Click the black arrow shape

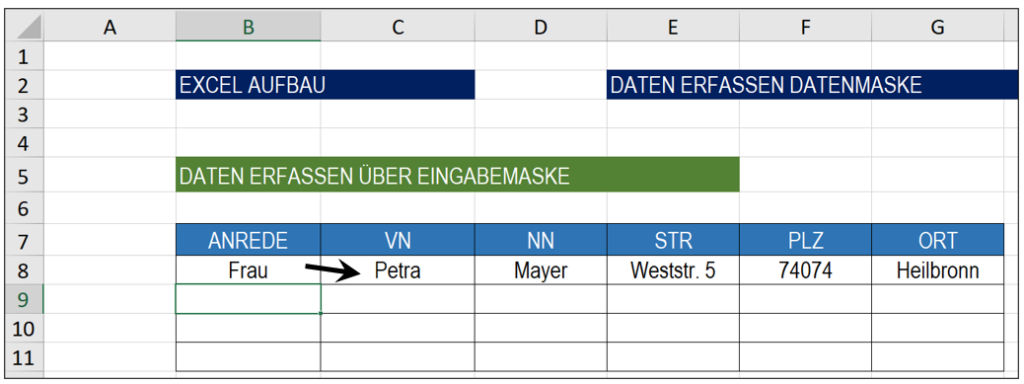pos(333,270)
